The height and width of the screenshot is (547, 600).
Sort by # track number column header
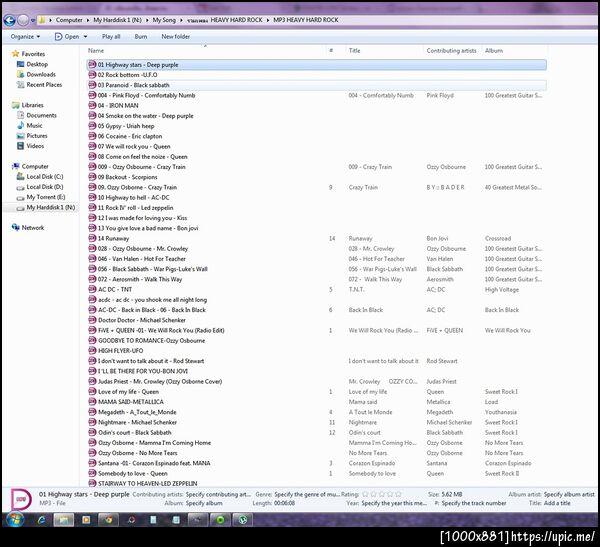(x=331, y=51)
